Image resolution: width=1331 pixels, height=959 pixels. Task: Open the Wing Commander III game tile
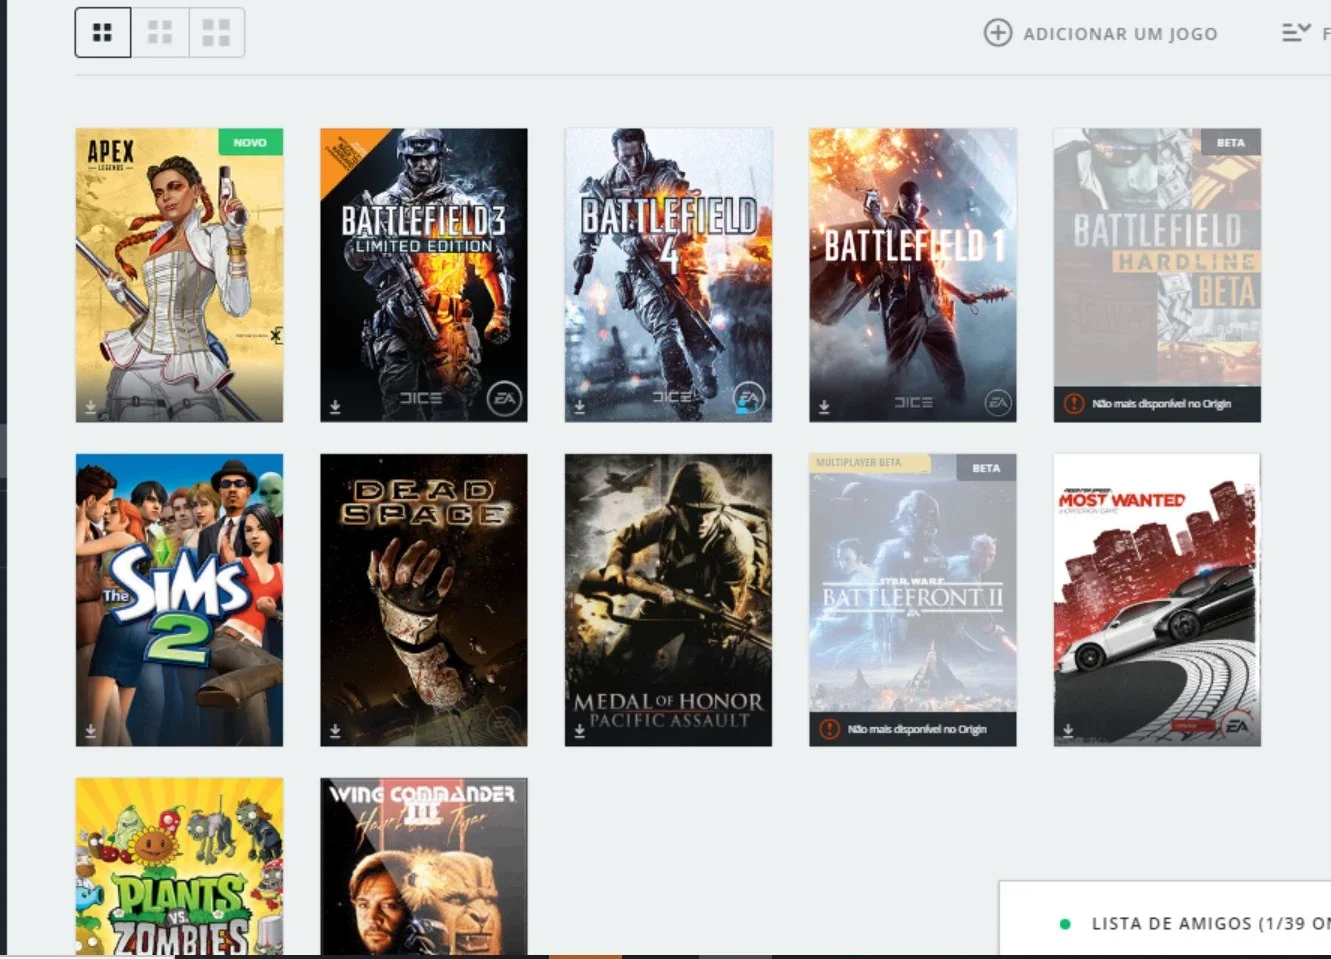pos(424,867)
